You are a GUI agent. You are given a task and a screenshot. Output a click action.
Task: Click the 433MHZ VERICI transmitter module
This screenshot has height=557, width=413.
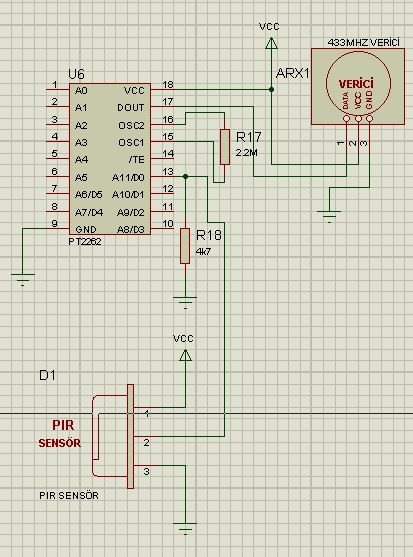358,87
